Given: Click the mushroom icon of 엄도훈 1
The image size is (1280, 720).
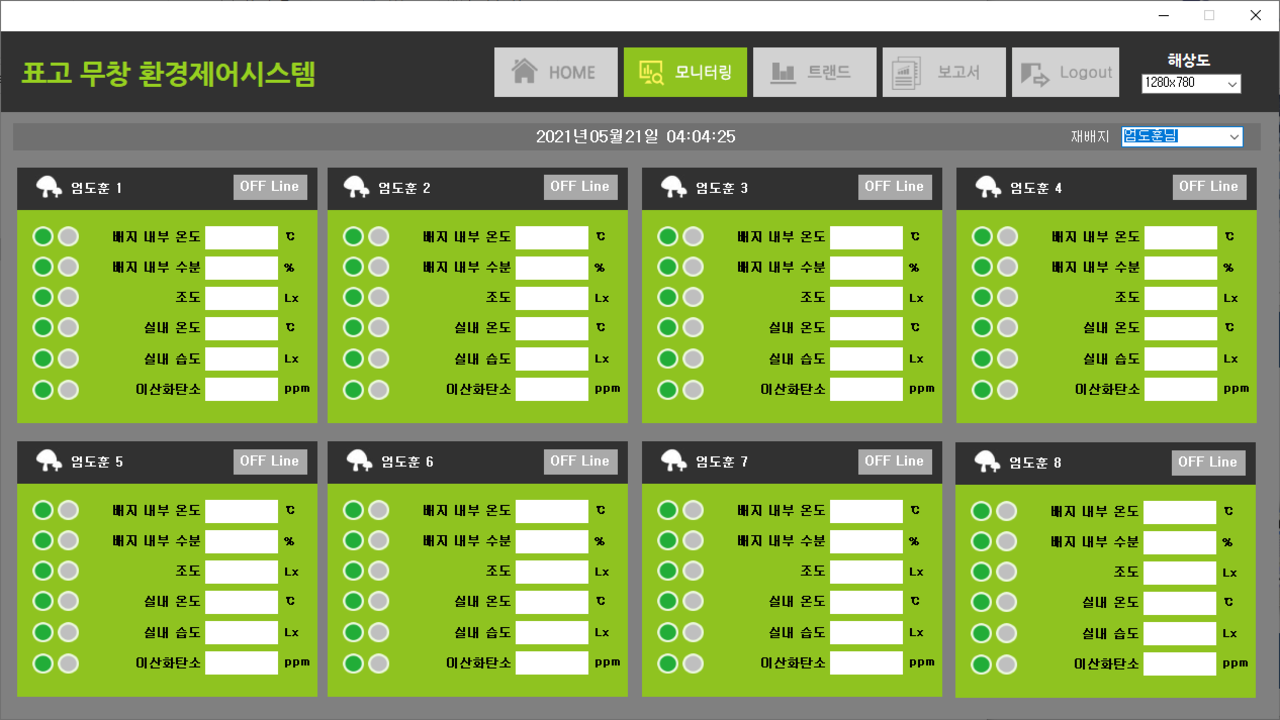Looking at the screenshot, I should point(49,187).
